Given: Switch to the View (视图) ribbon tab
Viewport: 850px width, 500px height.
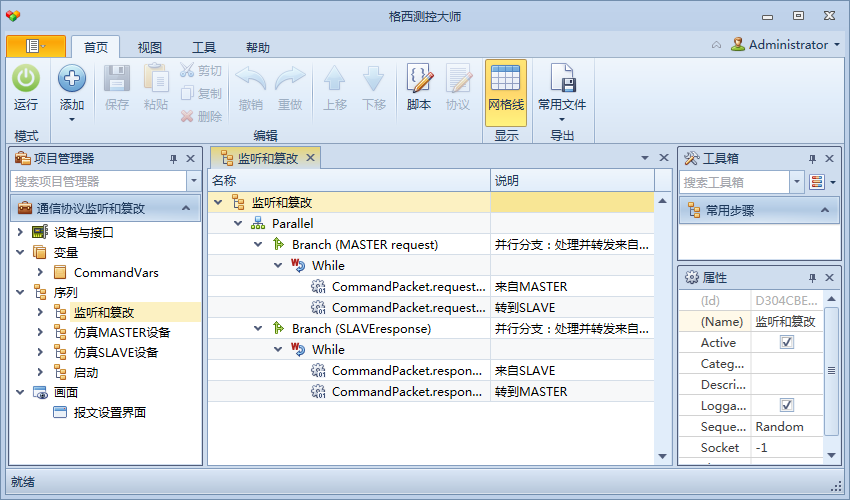Looking at the screenshot, I should (x=150, y=47).
